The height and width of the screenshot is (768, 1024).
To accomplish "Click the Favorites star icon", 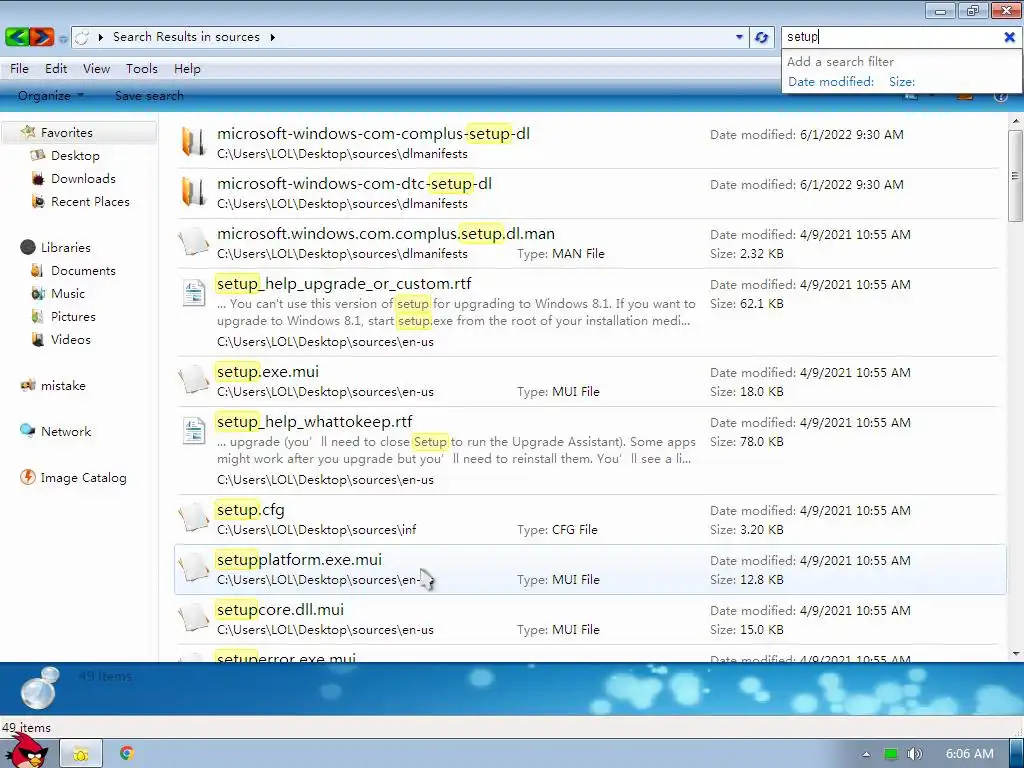I will (28, 133).
